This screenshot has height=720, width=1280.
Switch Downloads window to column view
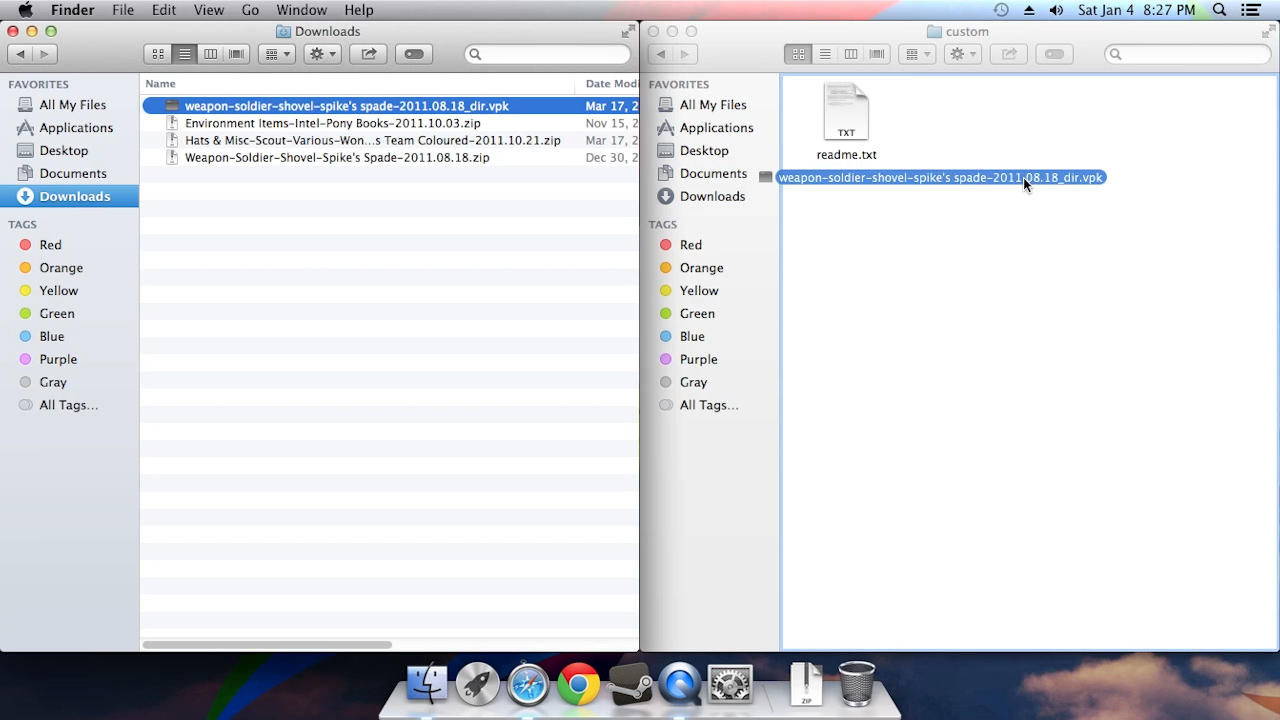click(210, 54)
